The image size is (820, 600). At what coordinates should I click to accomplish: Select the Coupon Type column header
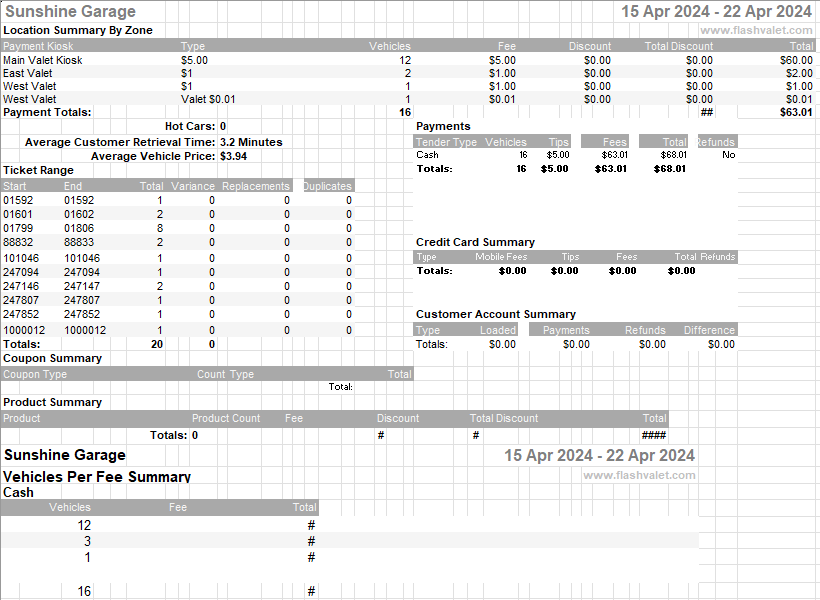pos(35,374)
